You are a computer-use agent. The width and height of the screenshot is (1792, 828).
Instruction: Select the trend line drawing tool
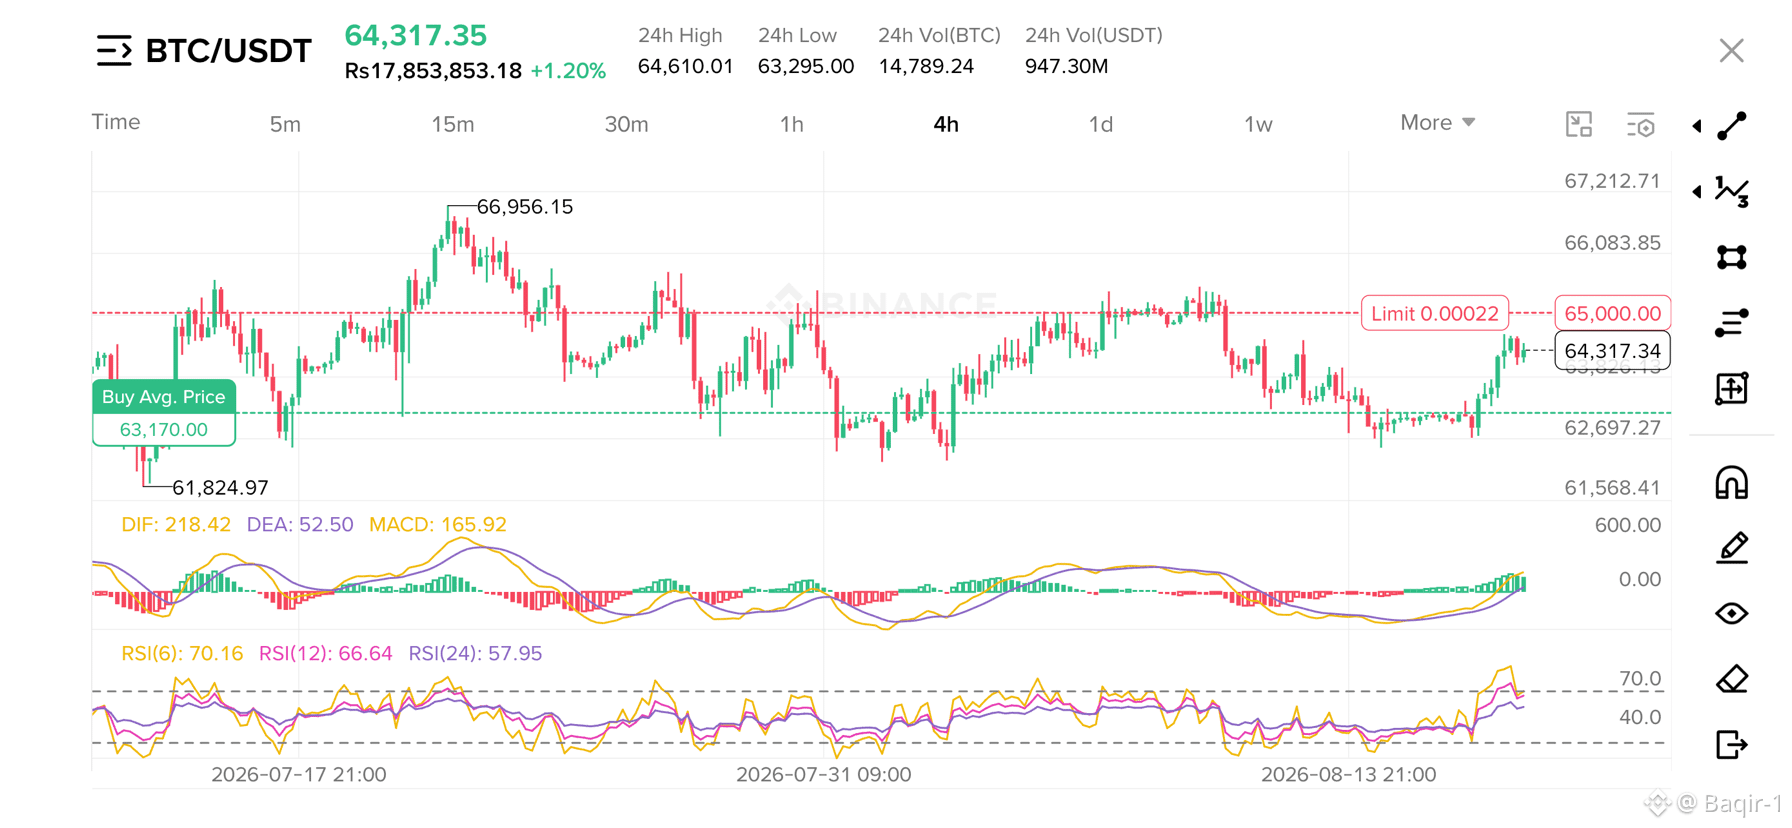click(1732, 126)
